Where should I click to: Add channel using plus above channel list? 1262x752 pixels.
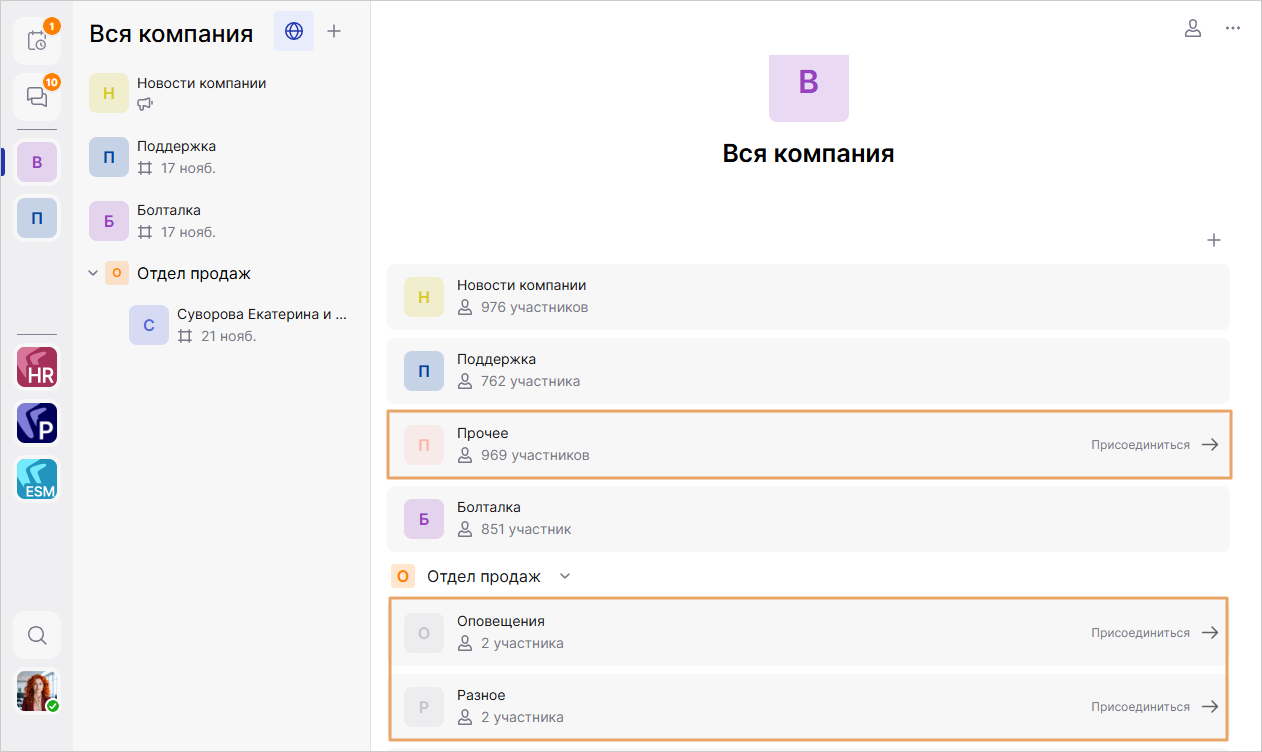coord(1214,240)
